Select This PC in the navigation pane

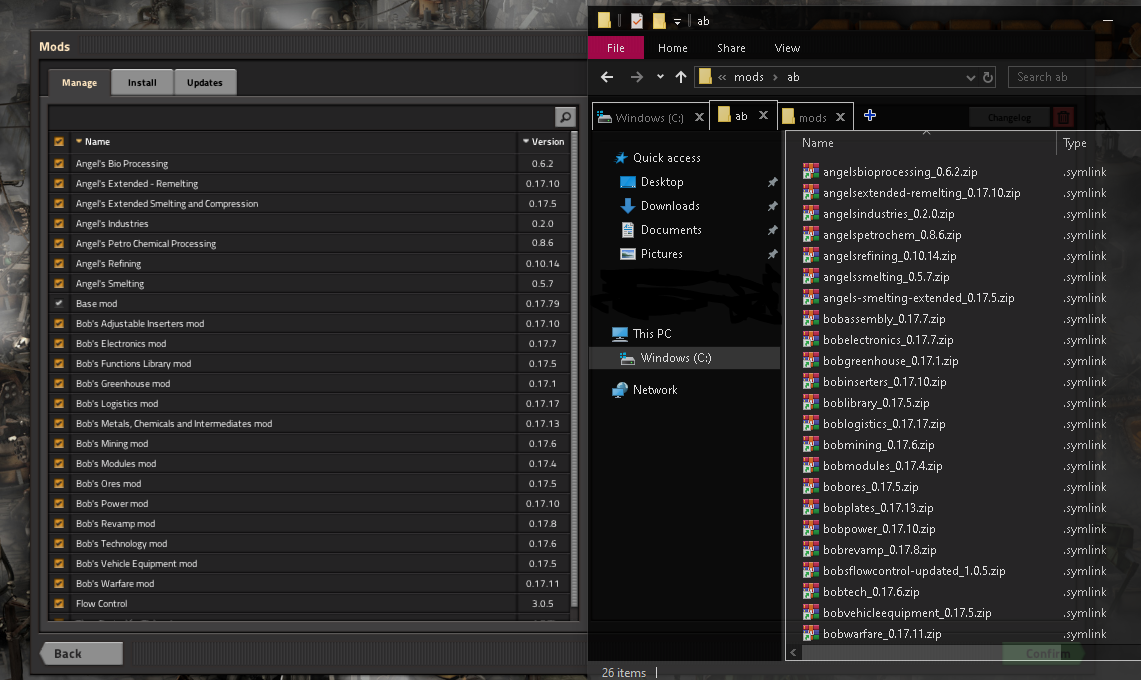click(x=651, y=333)
